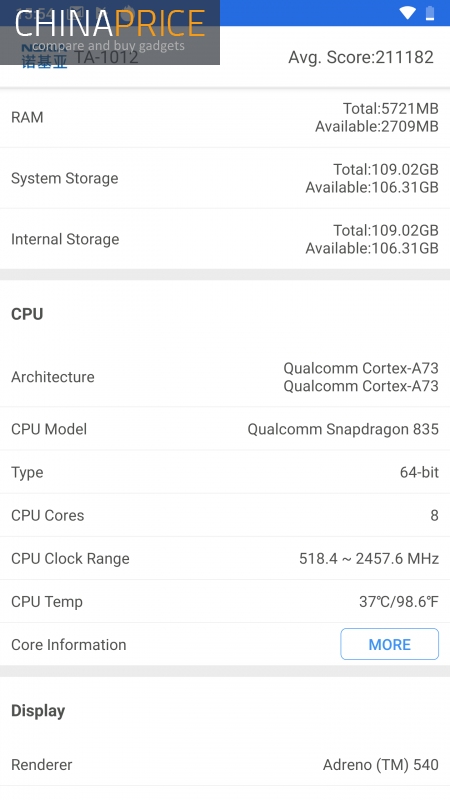Screen dimensions: 450x800
Task: Tap the TA-1012 device model name
Action: tap(106, 57)
